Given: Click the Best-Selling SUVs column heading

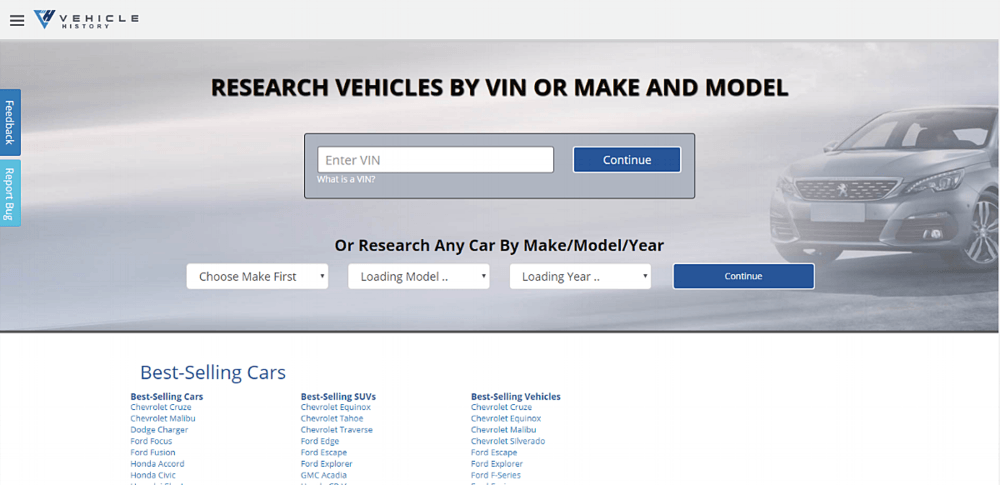Looking at the screenshot, I should tap(338, 396).
